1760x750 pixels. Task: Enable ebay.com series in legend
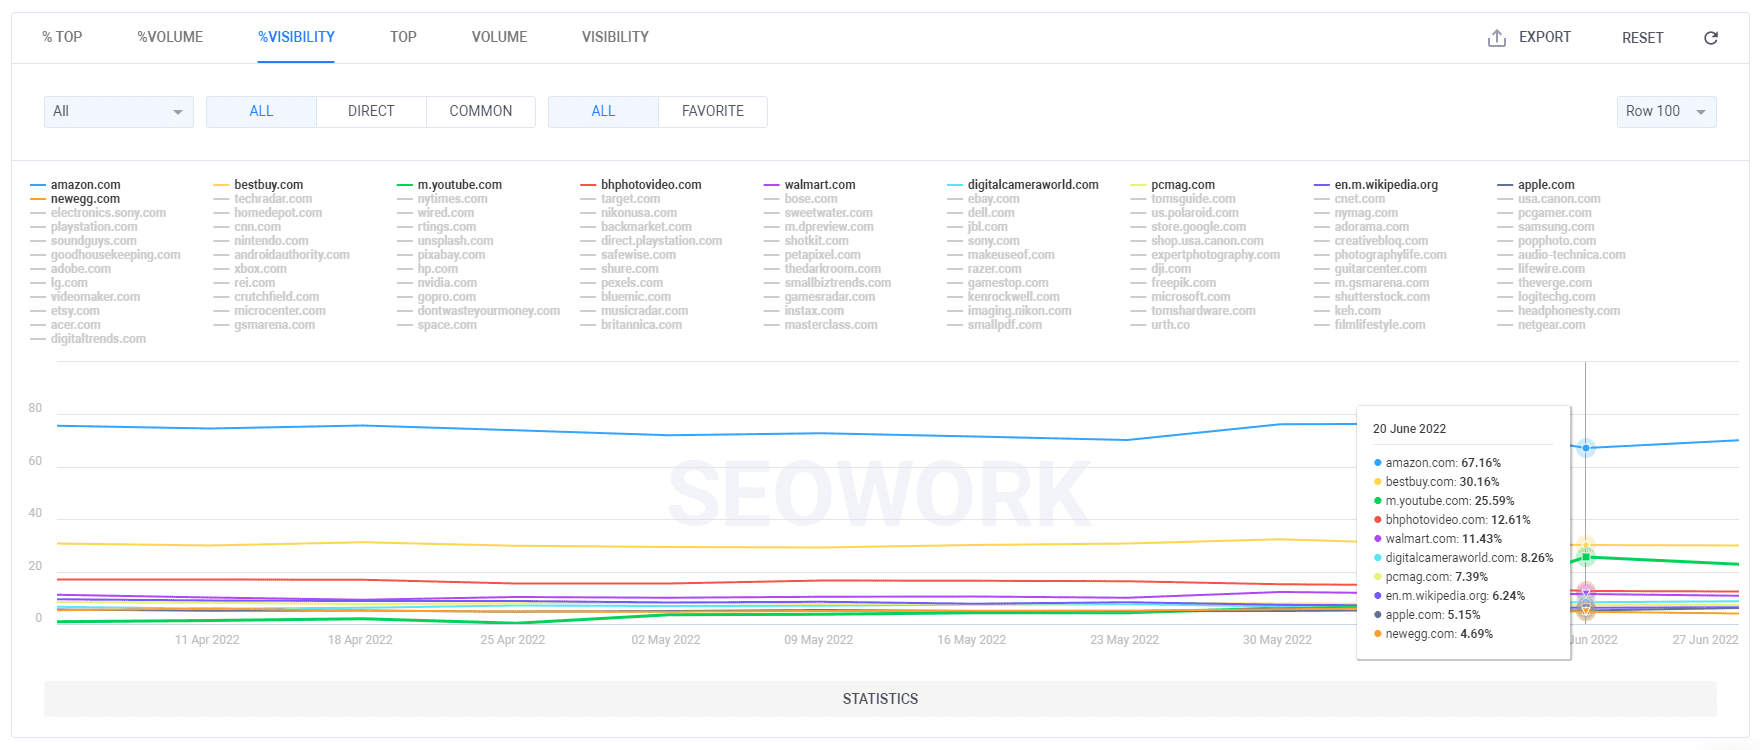pyautogui.click(x=983, y=199)
